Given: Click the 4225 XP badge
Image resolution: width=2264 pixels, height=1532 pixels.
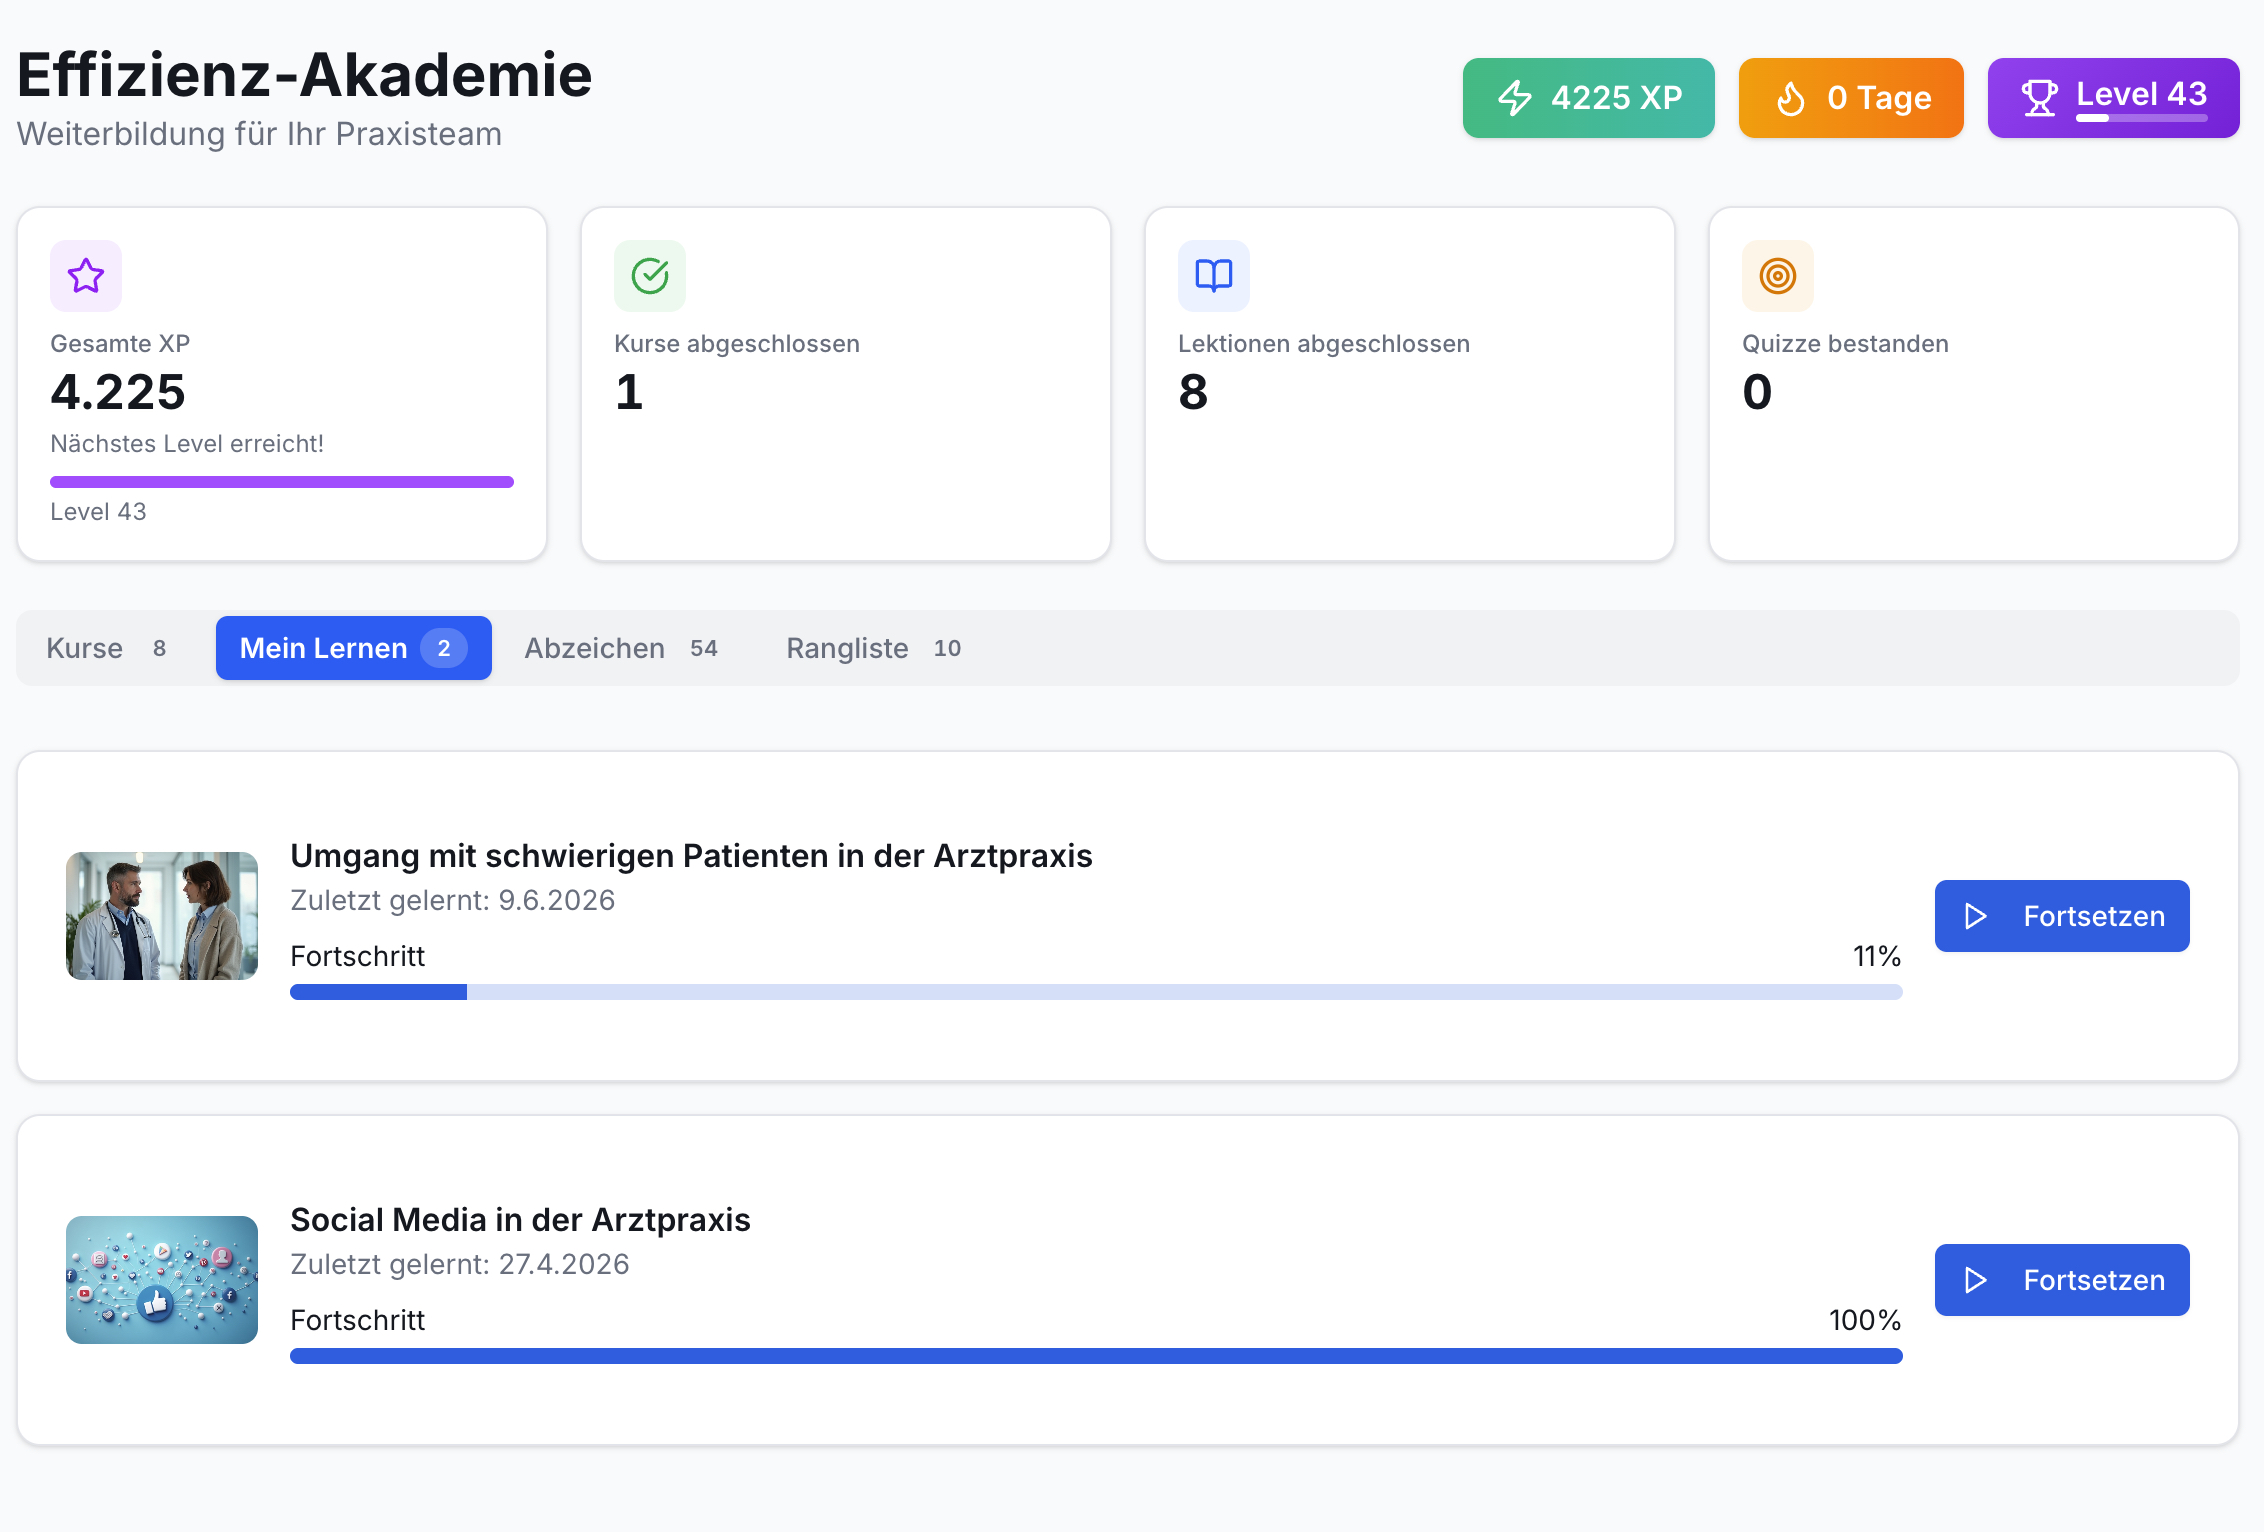Looking at the screenshot, I should coord(1588,98).
